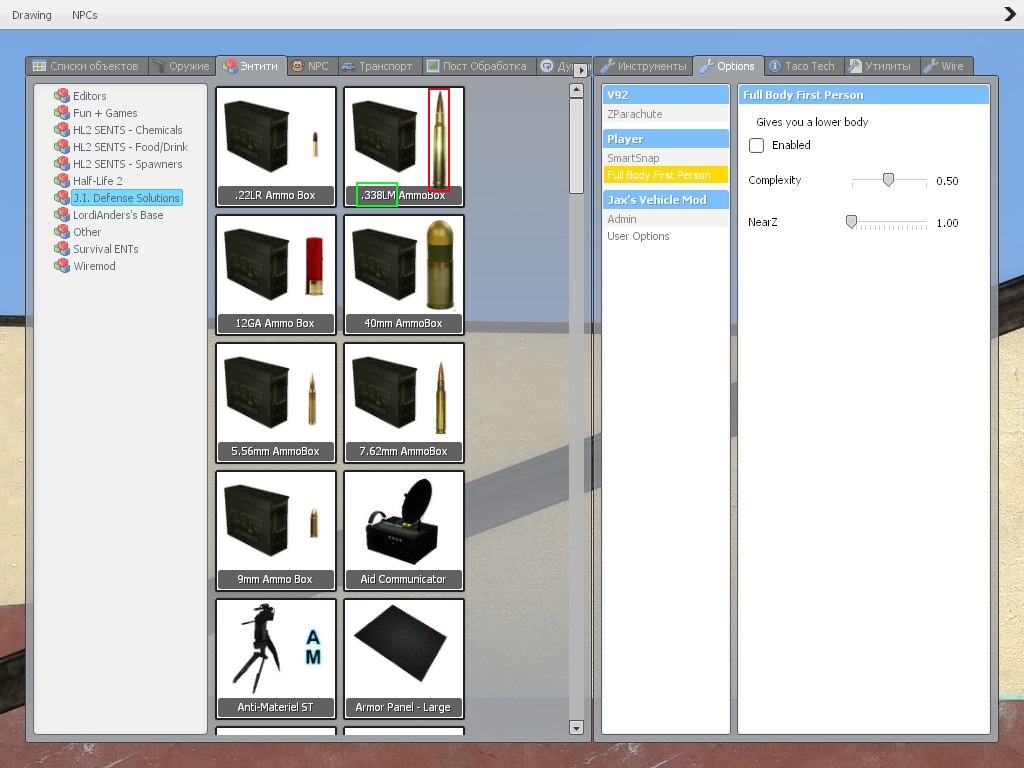This screenshot has width=1024, height=768.
Task: Spawn the 9mm Ammo Box entity
Action: click(x=276, y=531)
